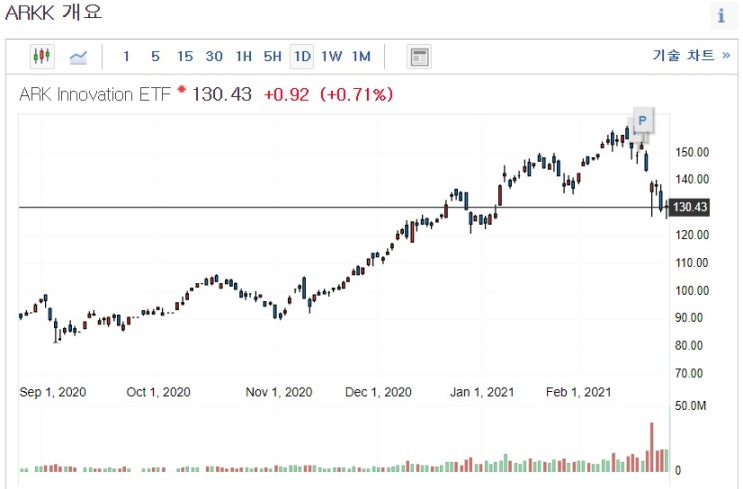Viewport: 743px width, 489px height.
Task: Click the 140.00 price axis label
Action: 692,179
